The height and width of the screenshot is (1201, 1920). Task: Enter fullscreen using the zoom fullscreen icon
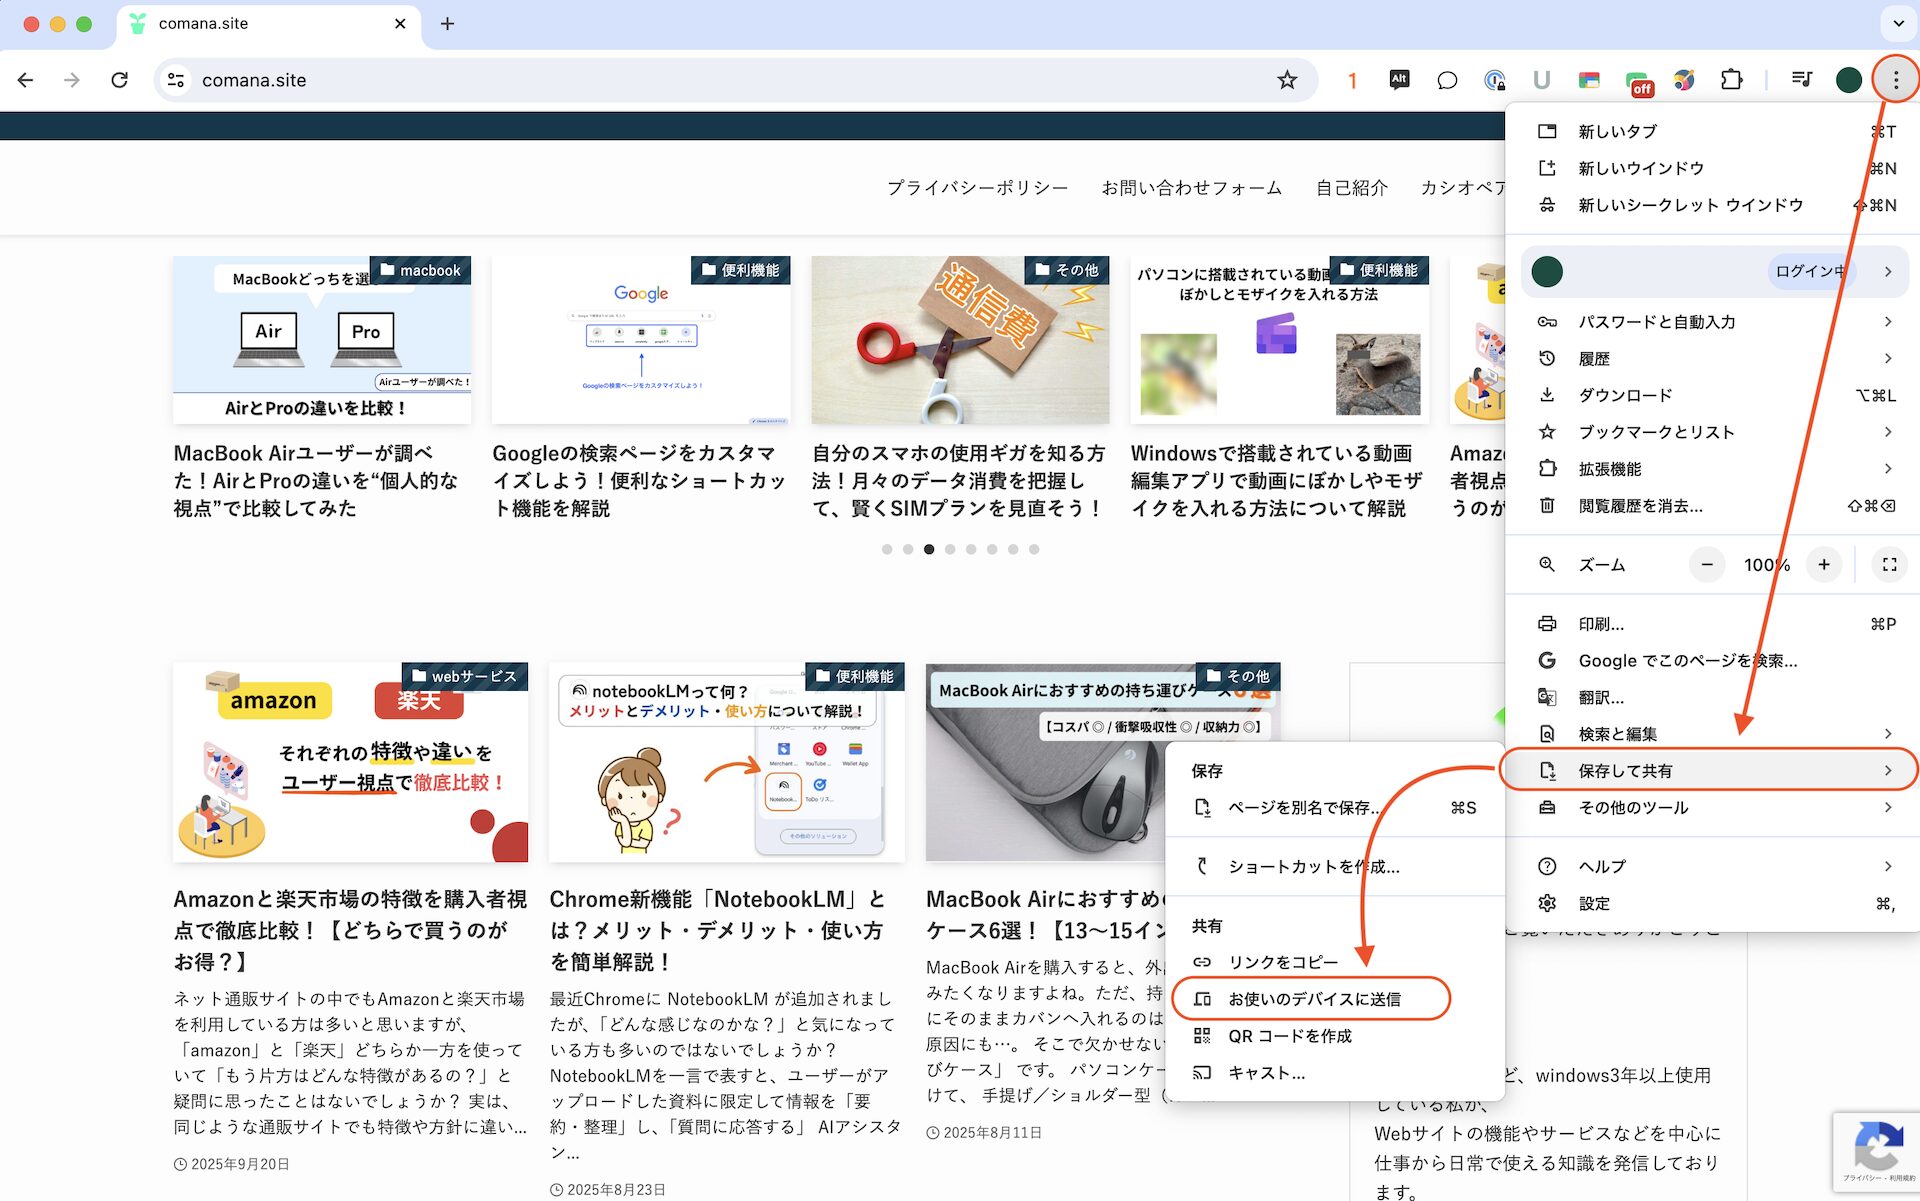1889,565
